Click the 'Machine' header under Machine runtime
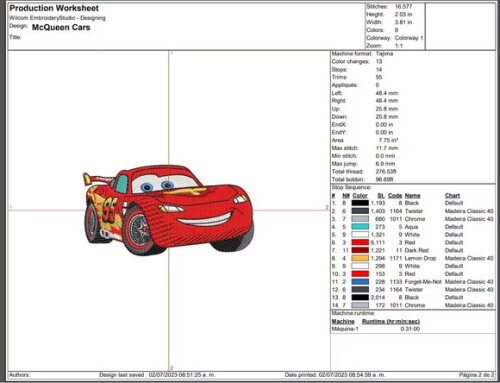 [343, 321]
